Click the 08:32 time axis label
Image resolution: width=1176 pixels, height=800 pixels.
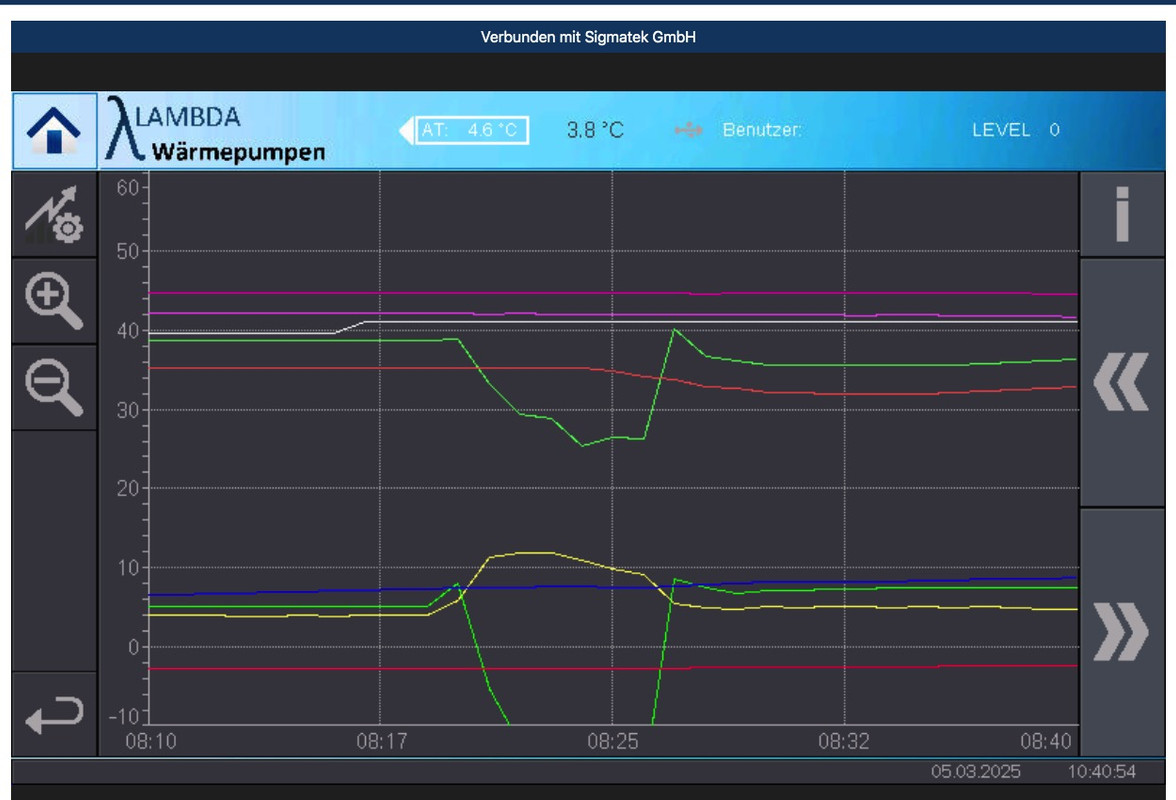[844, 742]
